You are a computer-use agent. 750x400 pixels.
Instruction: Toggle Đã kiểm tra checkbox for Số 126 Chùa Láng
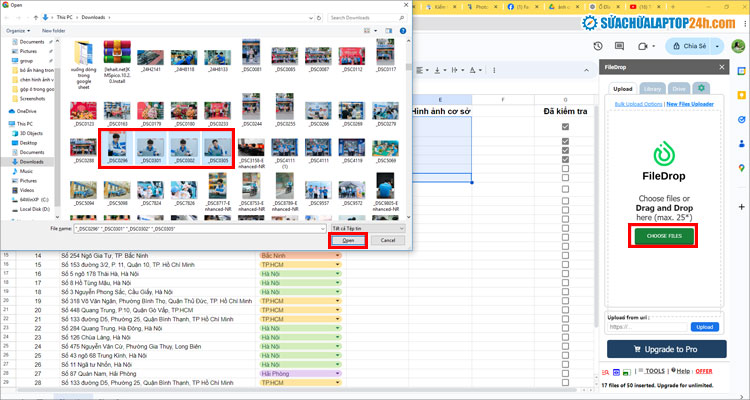(565, 337)
